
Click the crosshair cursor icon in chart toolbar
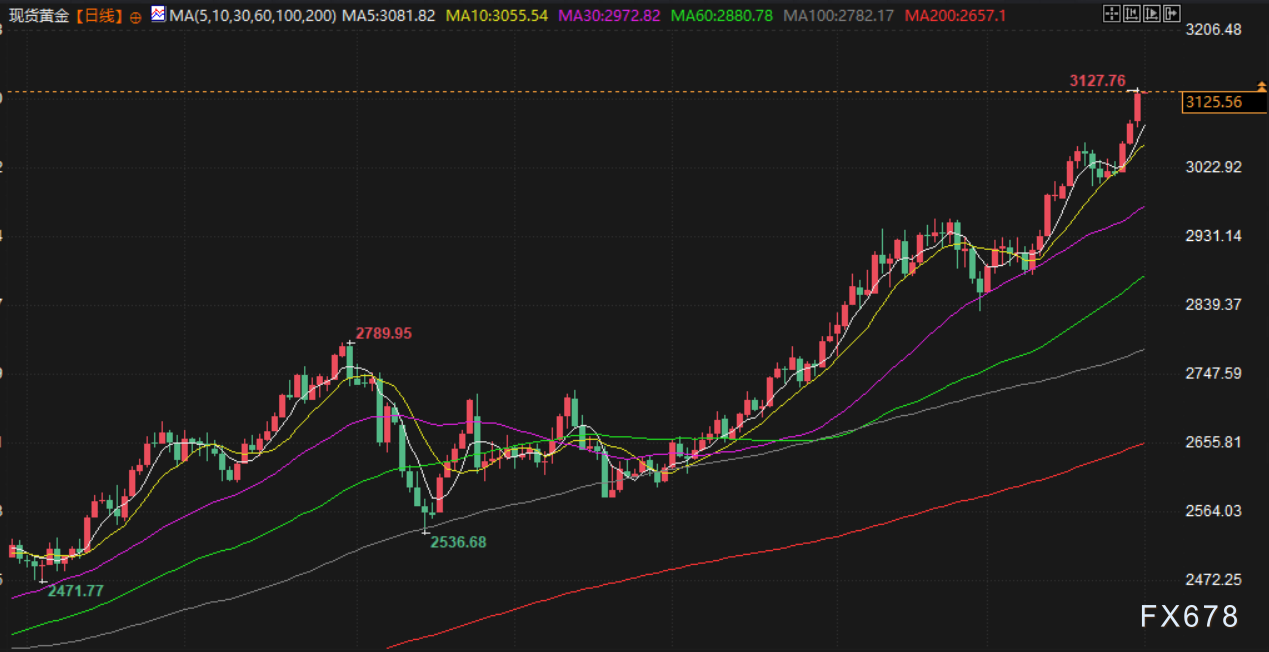point(1111,14)
